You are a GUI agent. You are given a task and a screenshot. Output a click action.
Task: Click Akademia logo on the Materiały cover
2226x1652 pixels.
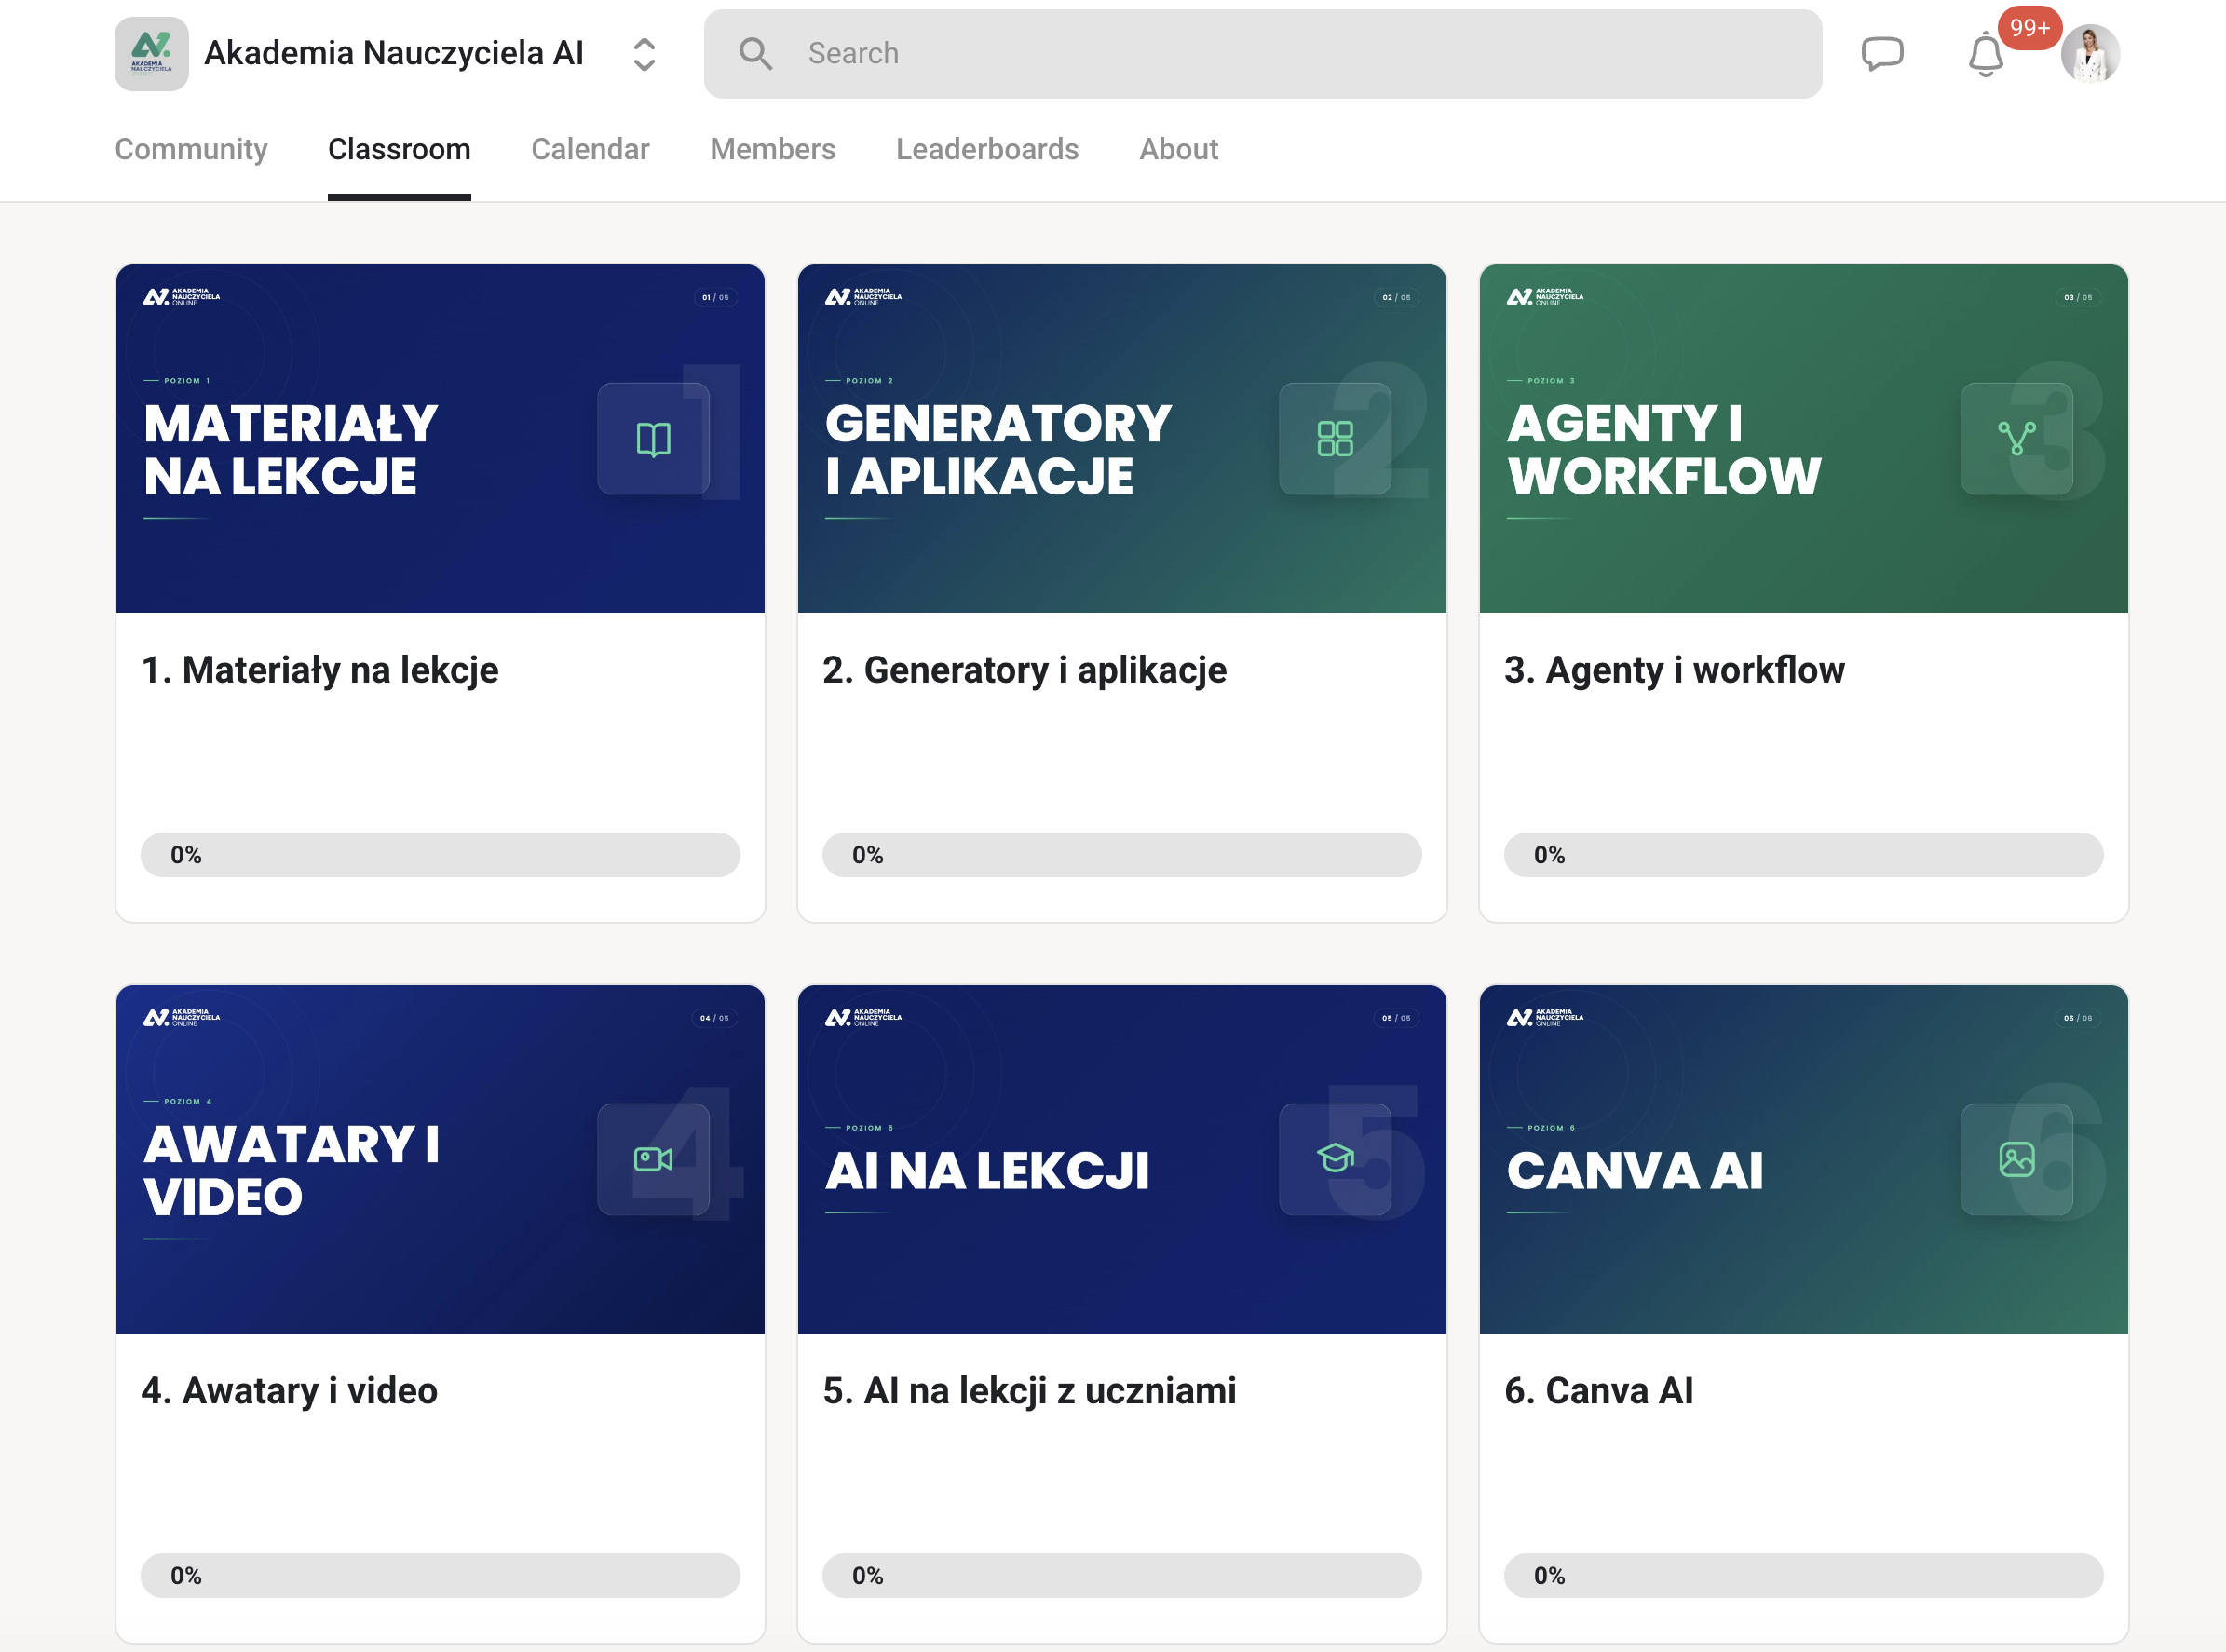point(181,297)
